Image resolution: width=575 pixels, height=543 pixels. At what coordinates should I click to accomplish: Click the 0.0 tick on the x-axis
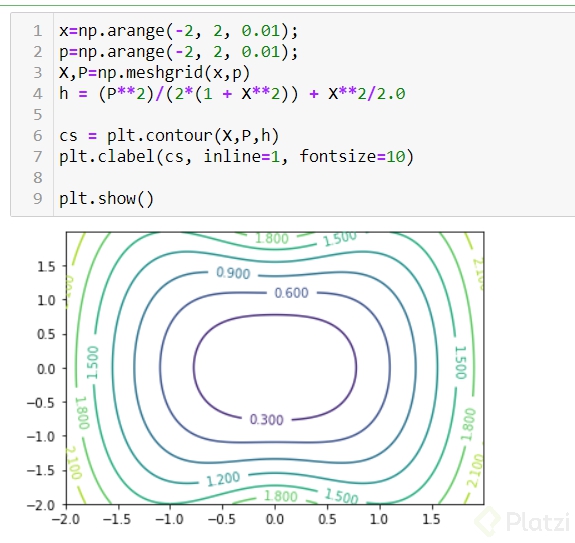pos(275,520)
